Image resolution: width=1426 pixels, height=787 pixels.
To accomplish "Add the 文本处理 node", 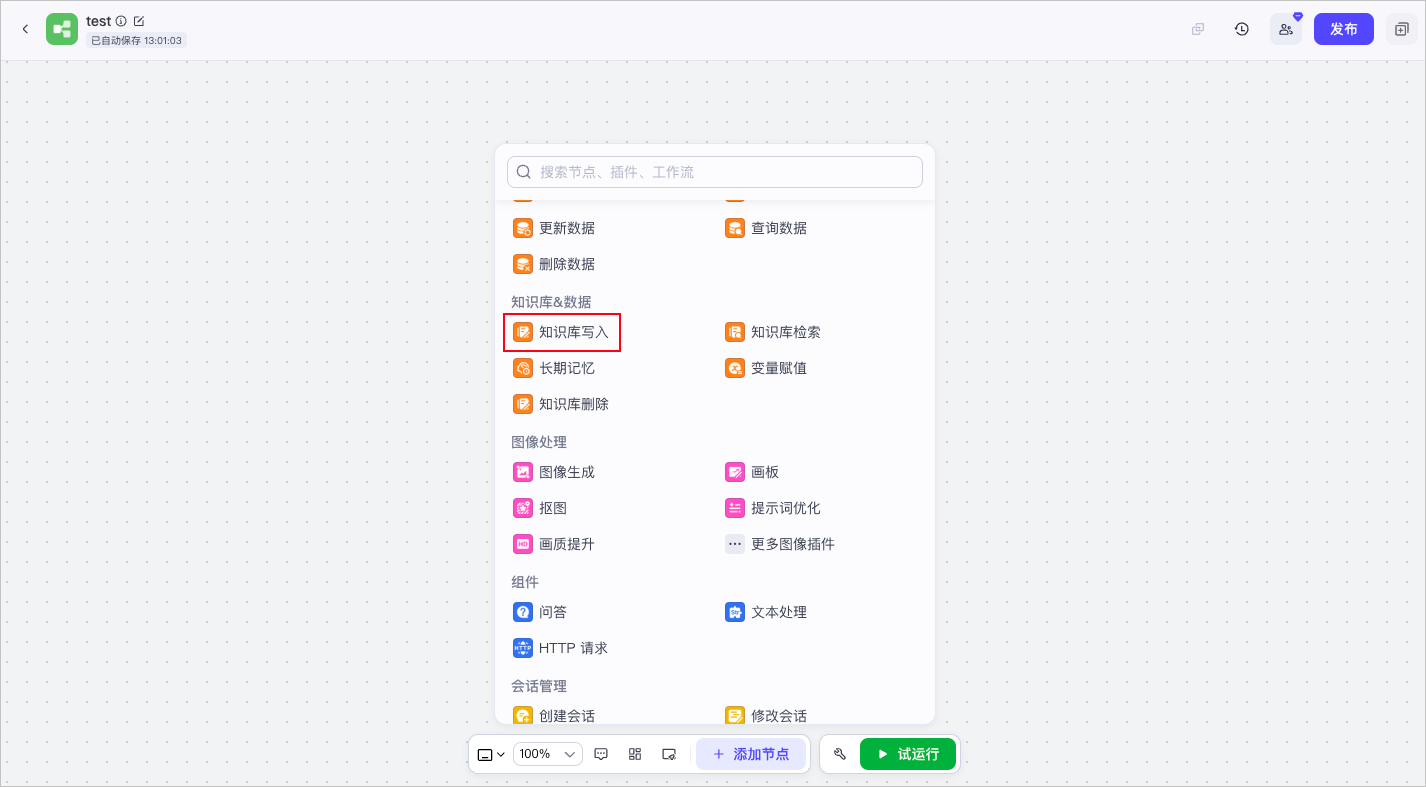I will tap(767, 612).
